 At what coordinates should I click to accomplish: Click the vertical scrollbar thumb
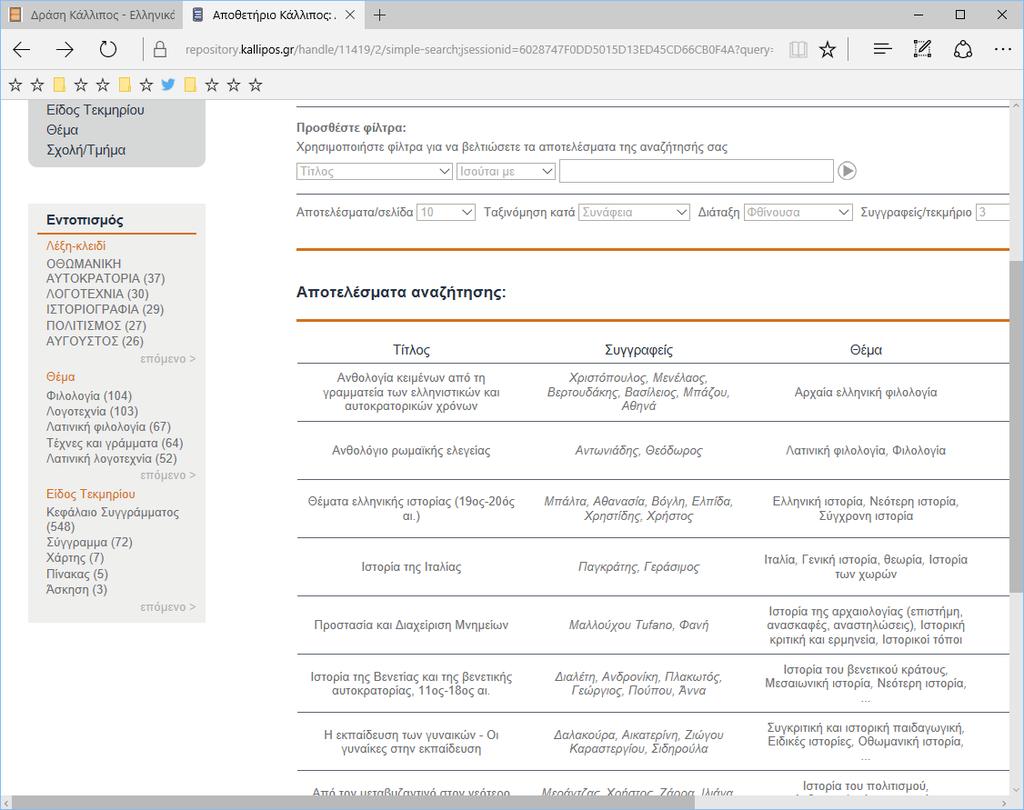1016,426
